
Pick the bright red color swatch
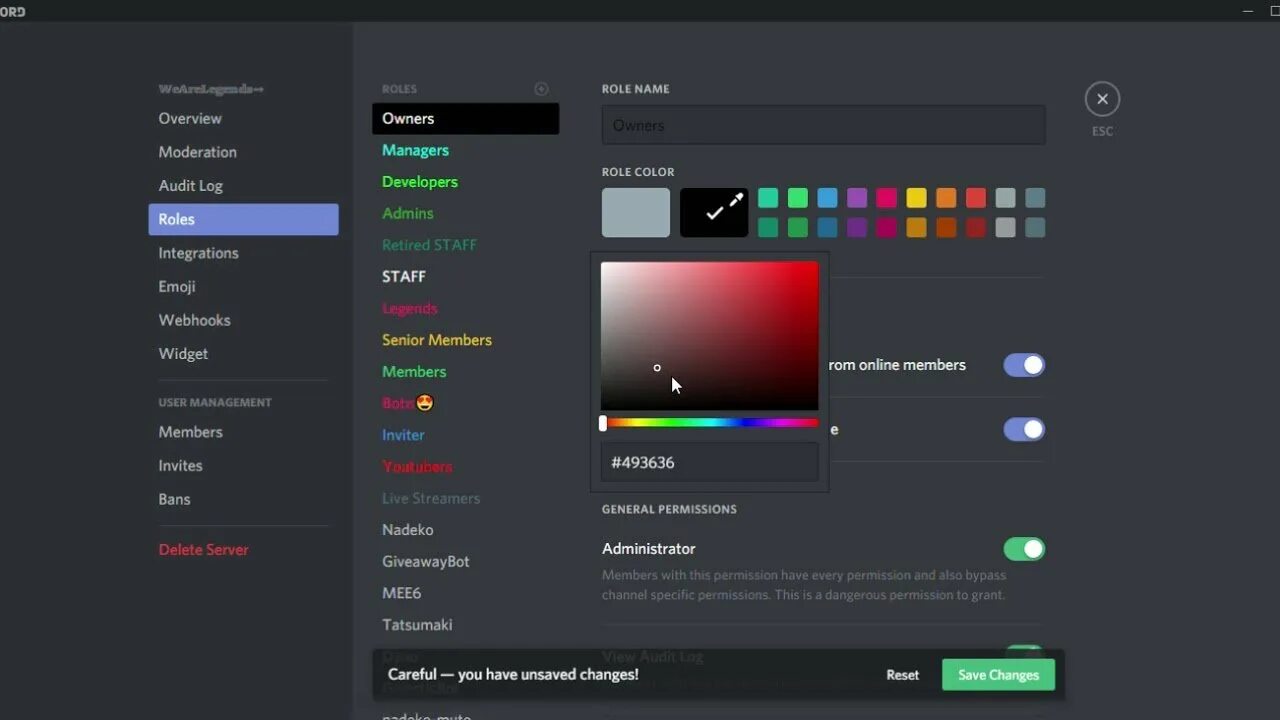[x=976, y=198]
